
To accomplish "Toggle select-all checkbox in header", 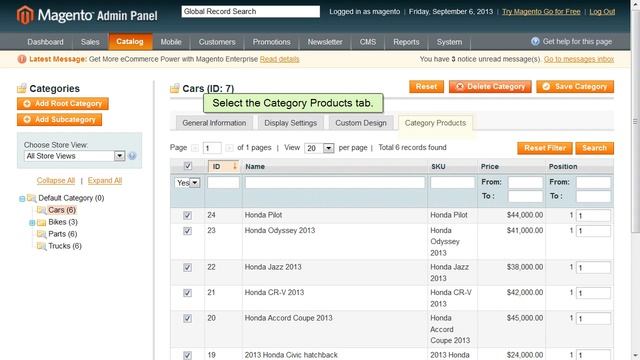I will click(188, 166).
